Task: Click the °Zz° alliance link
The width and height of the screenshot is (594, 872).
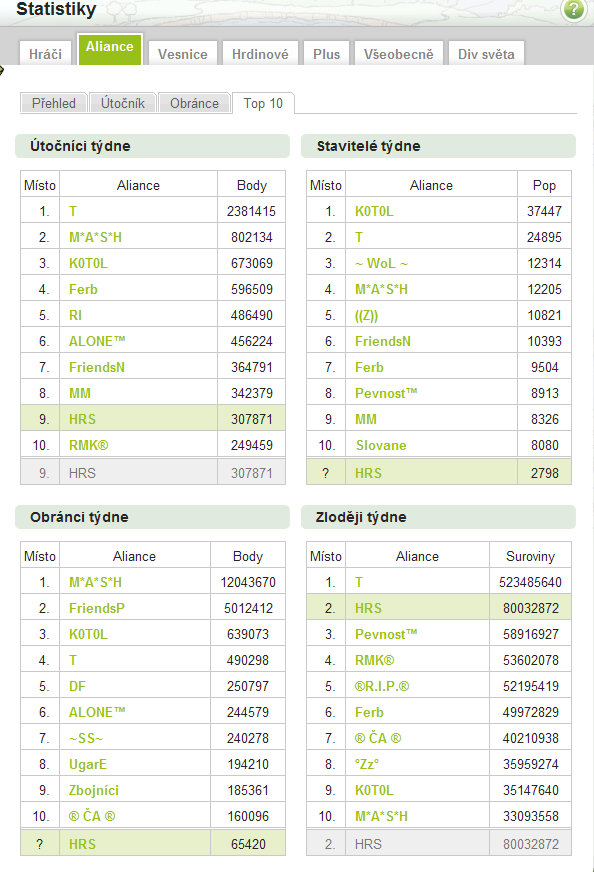Action: coord(367,764)
